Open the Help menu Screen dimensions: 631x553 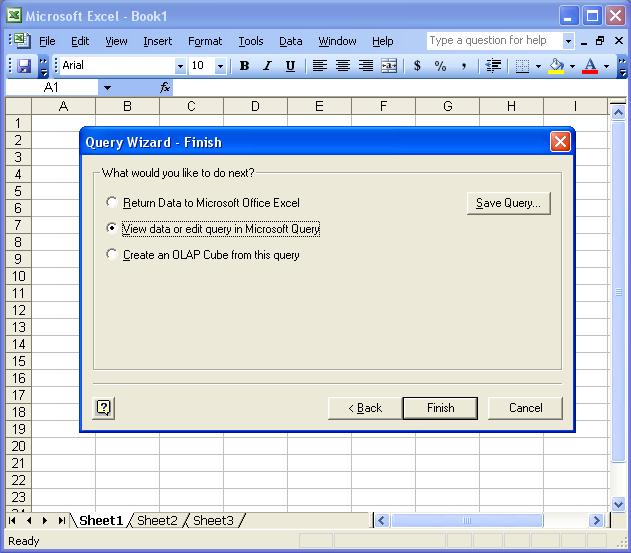coord(382,41)
